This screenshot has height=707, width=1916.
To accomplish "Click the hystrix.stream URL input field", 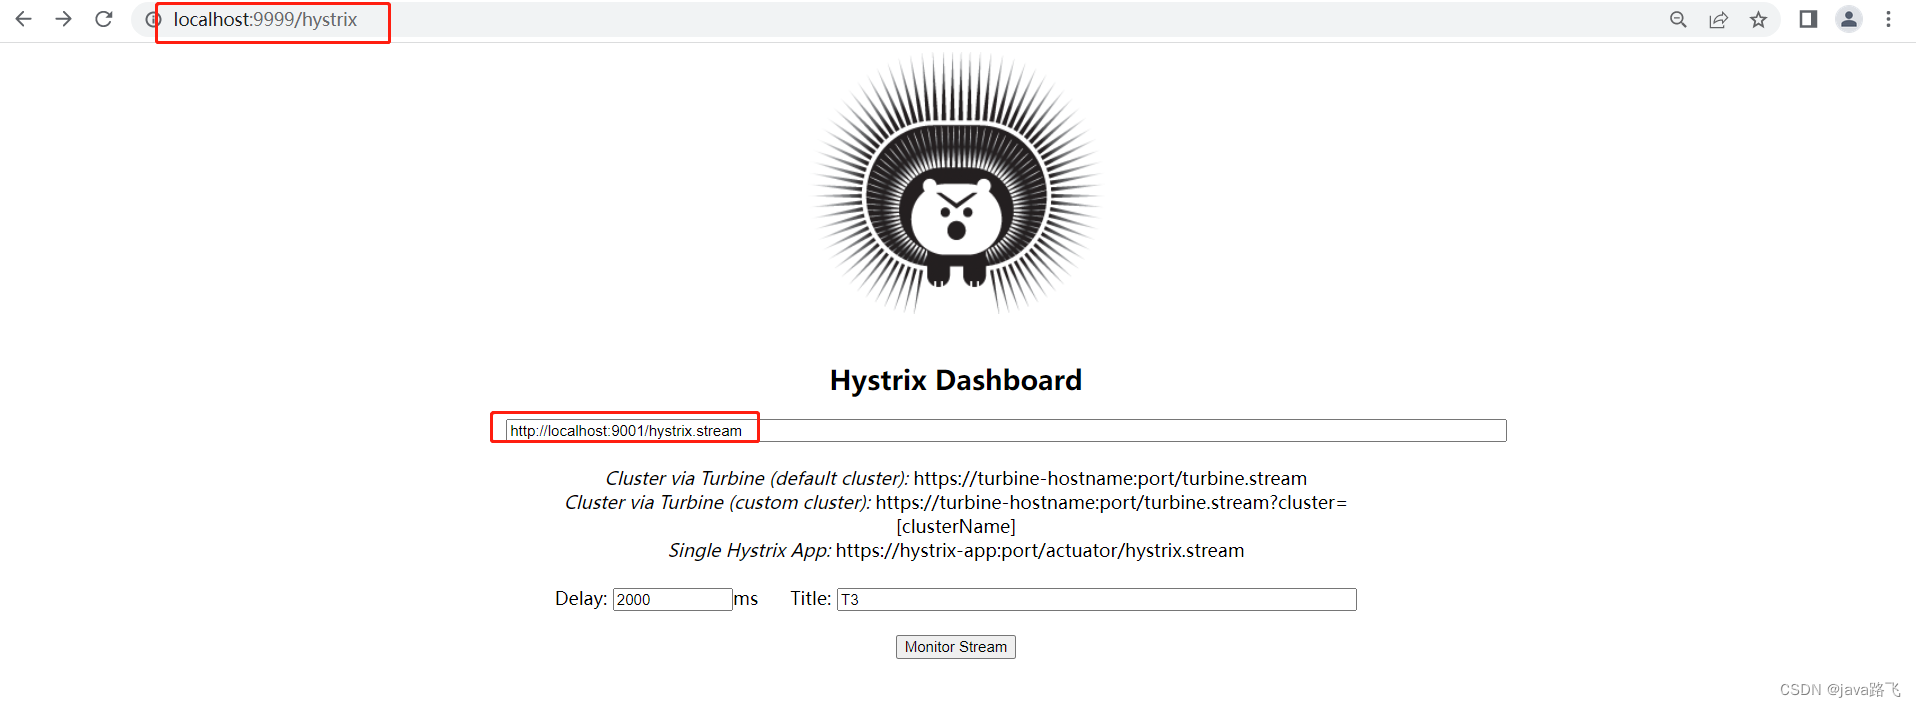I will pos(1006,431).
